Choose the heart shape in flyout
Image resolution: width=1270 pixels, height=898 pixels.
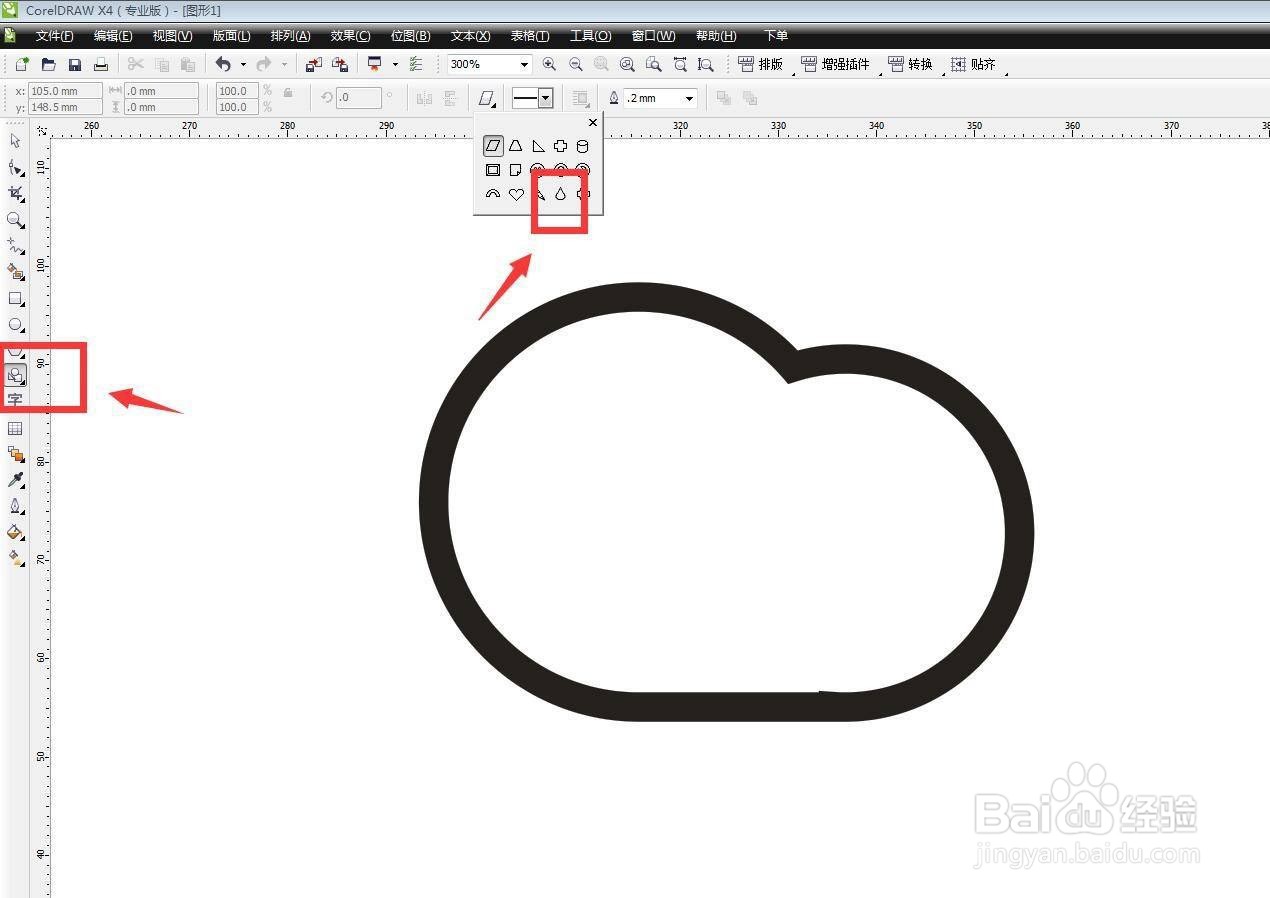(516, 194)
